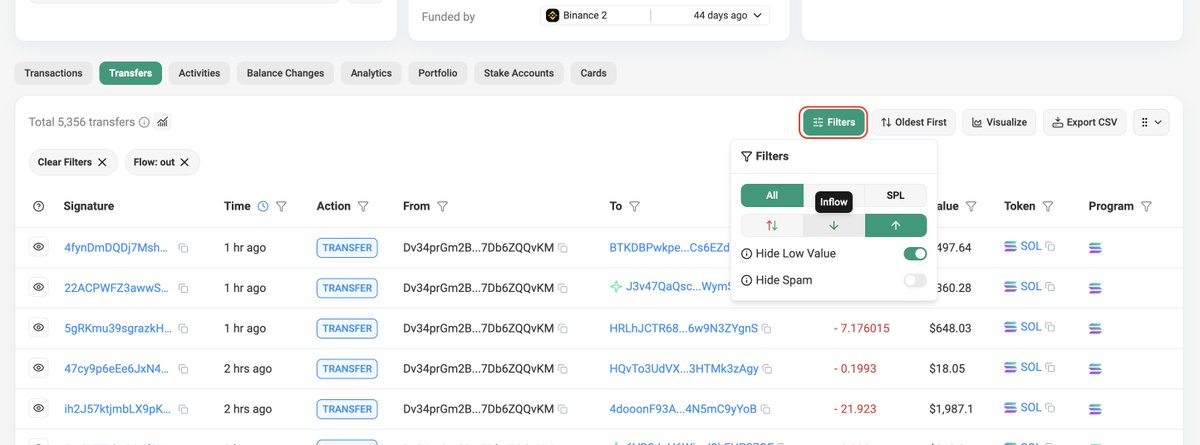This screenshot has width=1200, height=445.
Task: Click the info icon next to Total 5,356 transfers
Action: (144, 122)
